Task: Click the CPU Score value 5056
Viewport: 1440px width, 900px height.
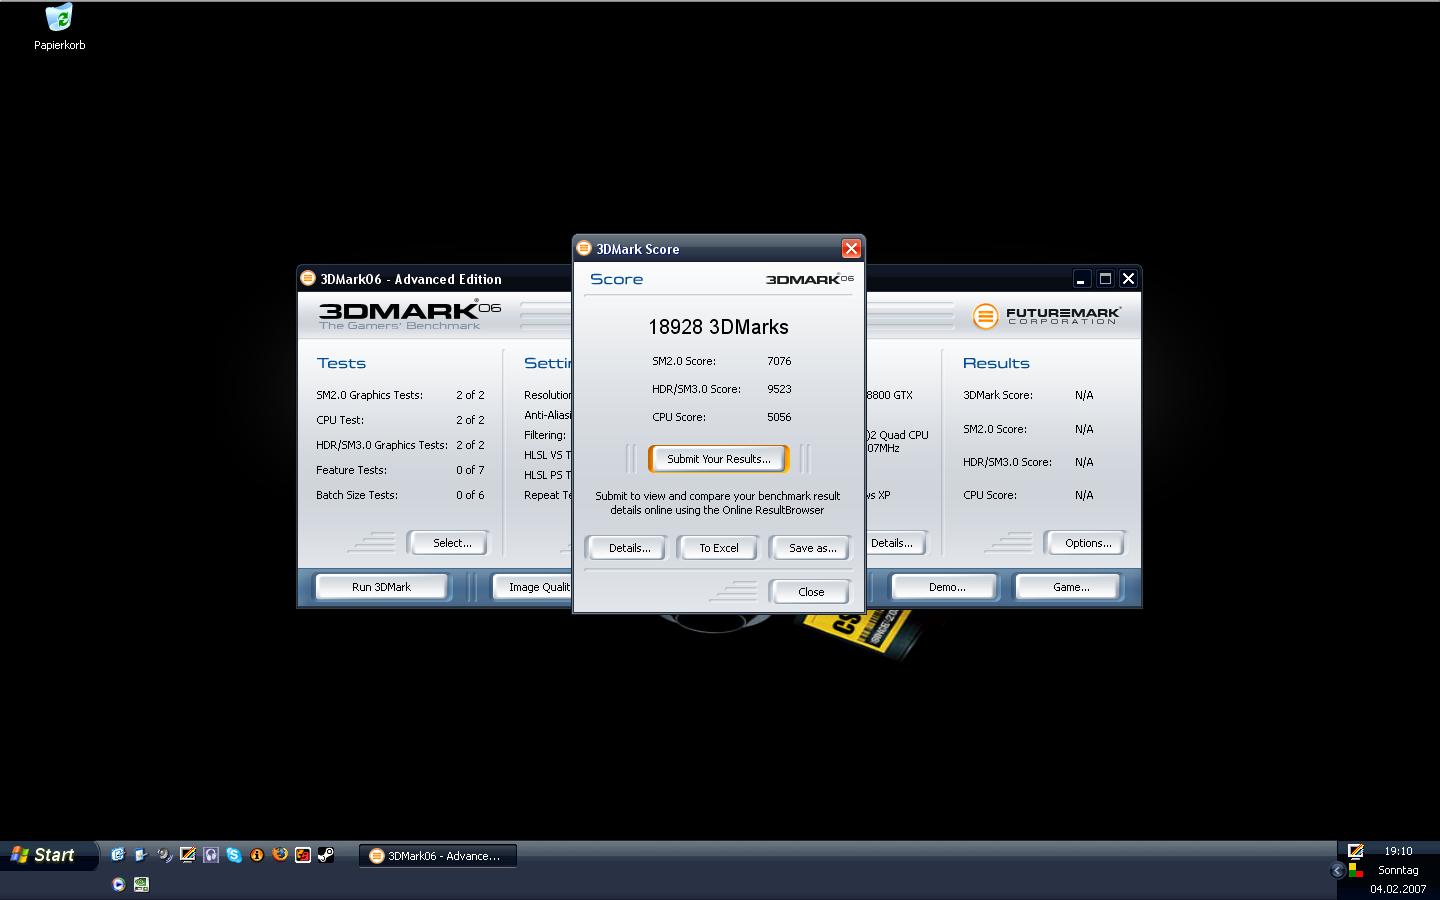Action: tap(779, 417)
